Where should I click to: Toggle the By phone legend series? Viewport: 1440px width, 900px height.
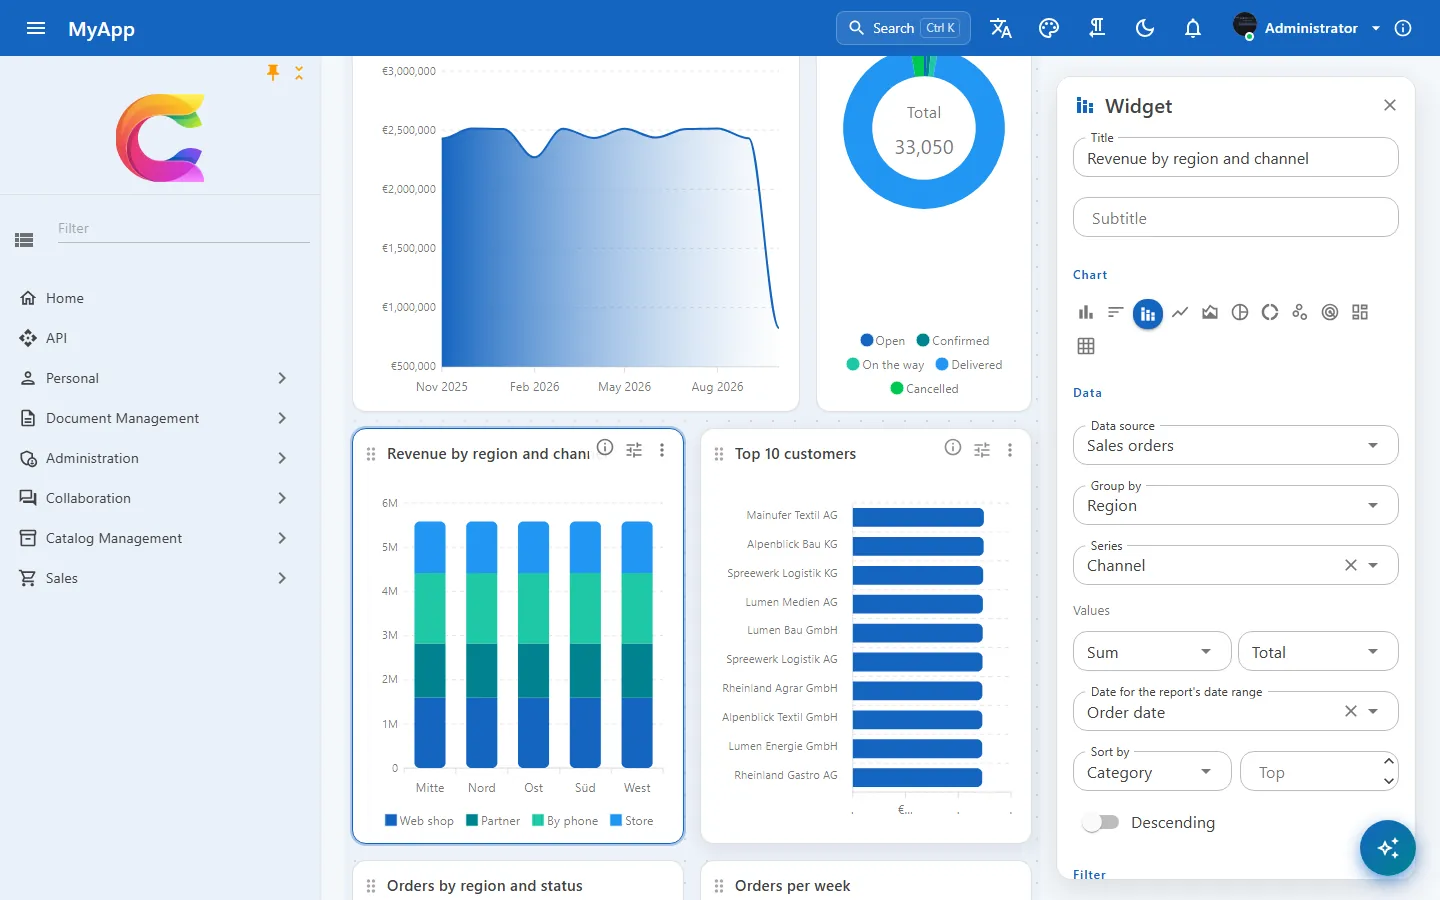pyautogui.click(x=565, y=821)
